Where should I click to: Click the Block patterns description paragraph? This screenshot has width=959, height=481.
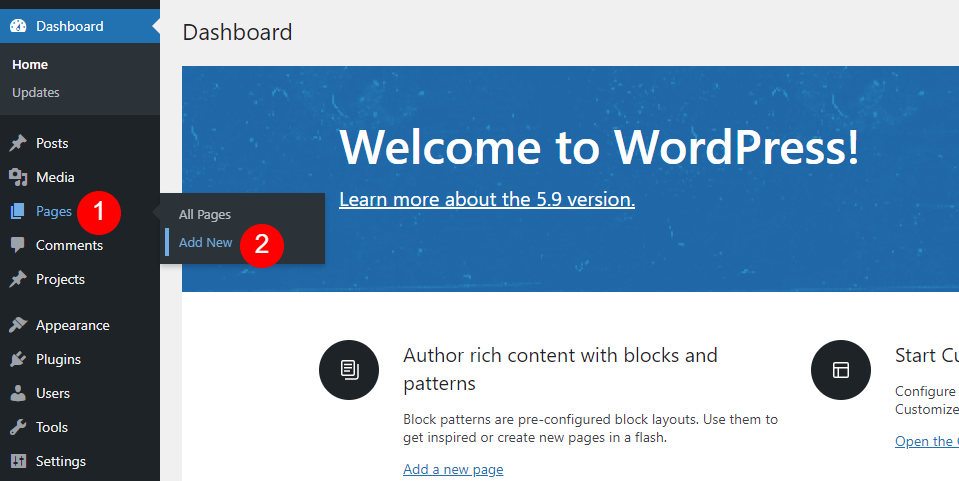click(x=590, y=428)
